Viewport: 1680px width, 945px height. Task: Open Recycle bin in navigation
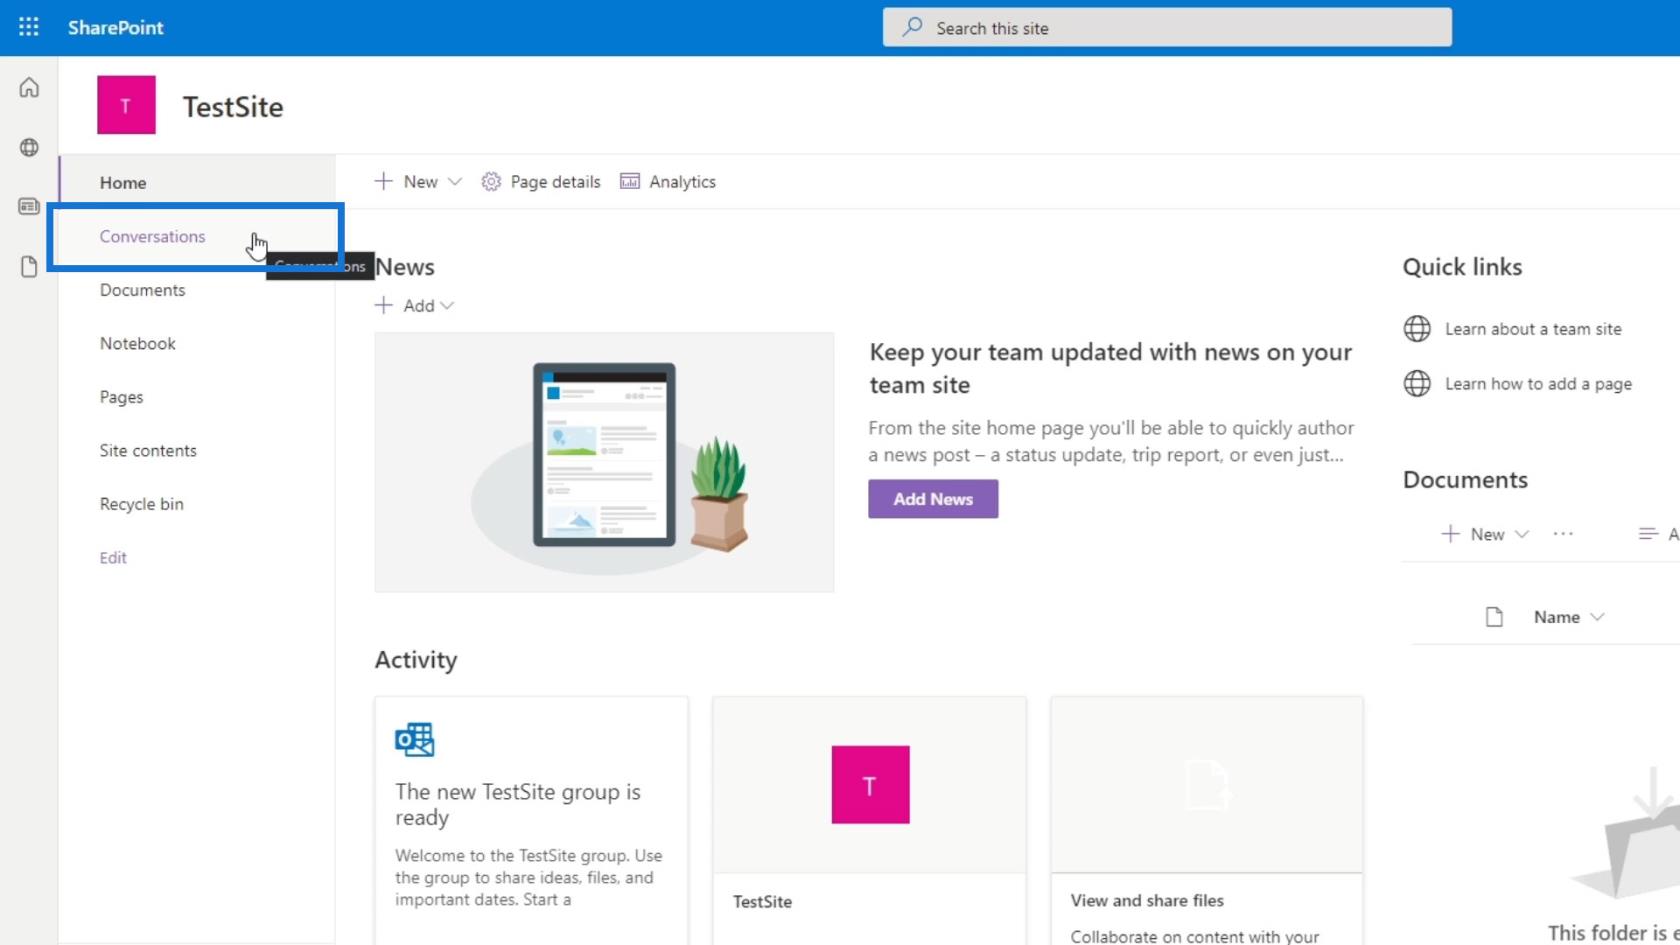[141, 504]
